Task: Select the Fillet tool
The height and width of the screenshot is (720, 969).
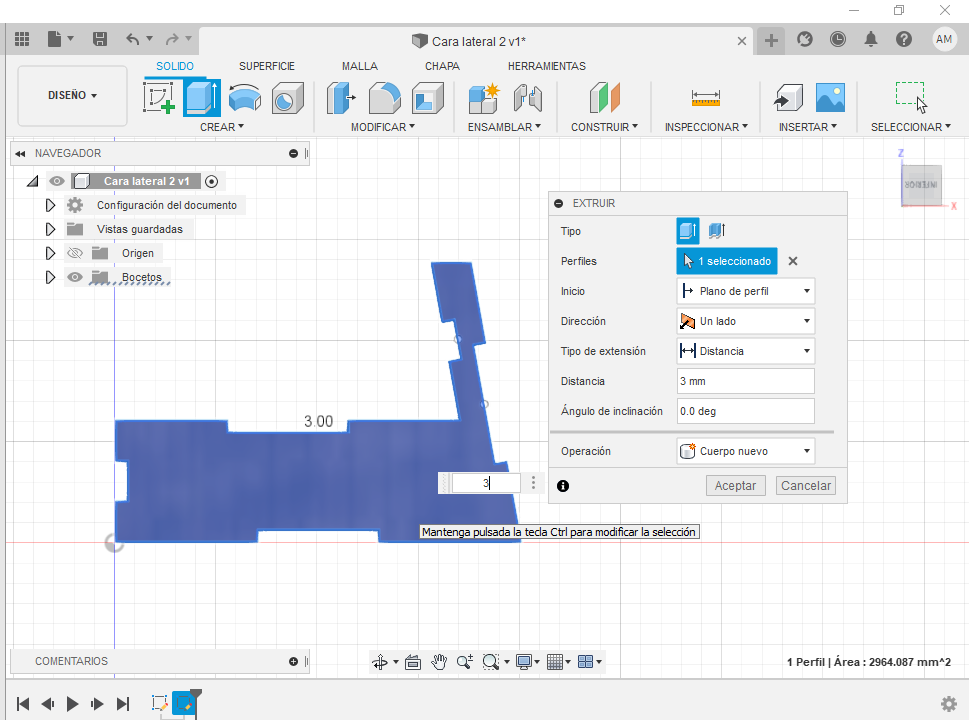Action: (384, 98)
